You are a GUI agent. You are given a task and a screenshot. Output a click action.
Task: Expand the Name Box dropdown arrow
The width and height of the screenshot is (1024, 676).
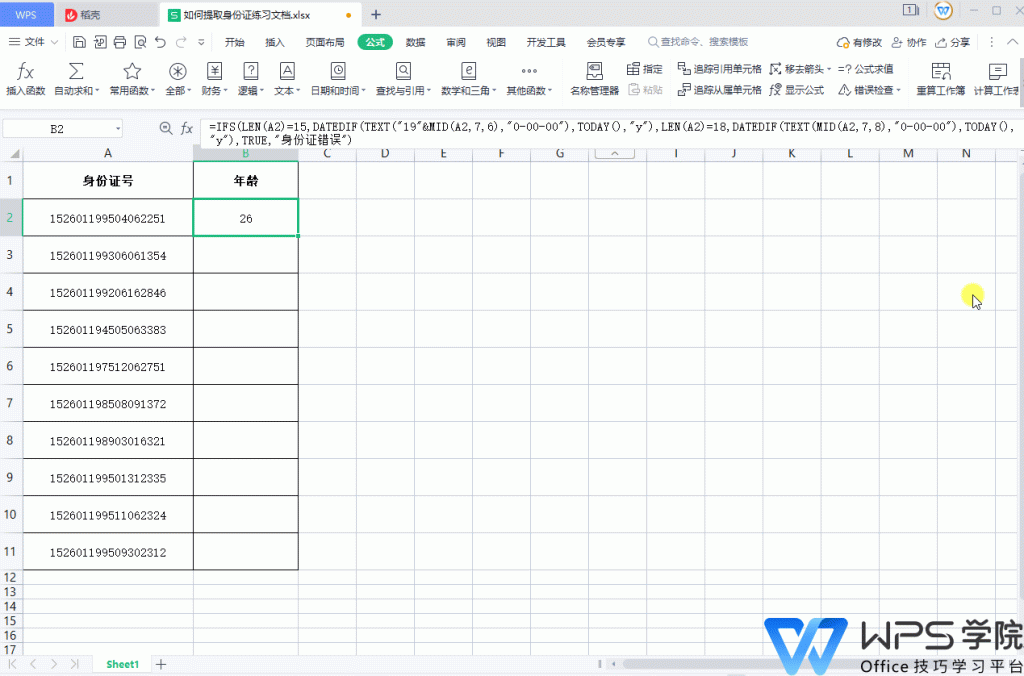coord(118,129)
